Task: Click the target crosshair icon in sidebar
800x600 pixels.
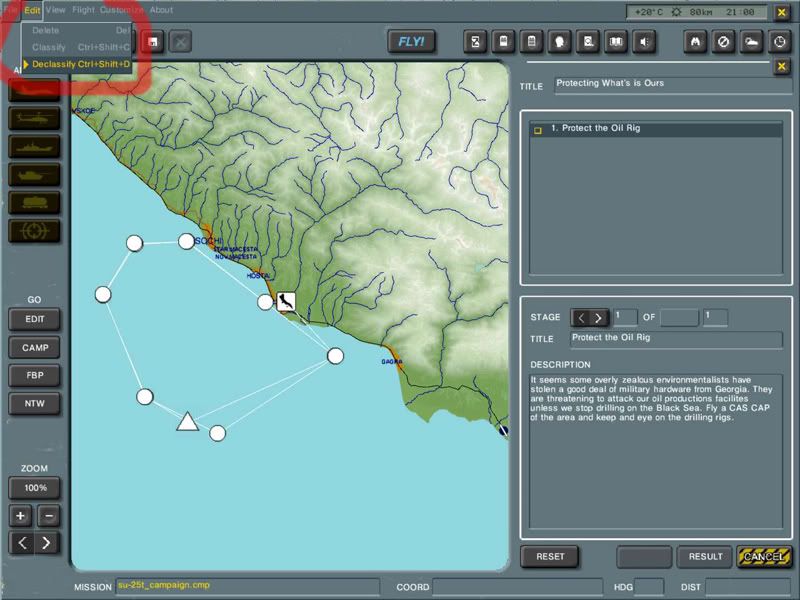Action: (x=34, y=232)
